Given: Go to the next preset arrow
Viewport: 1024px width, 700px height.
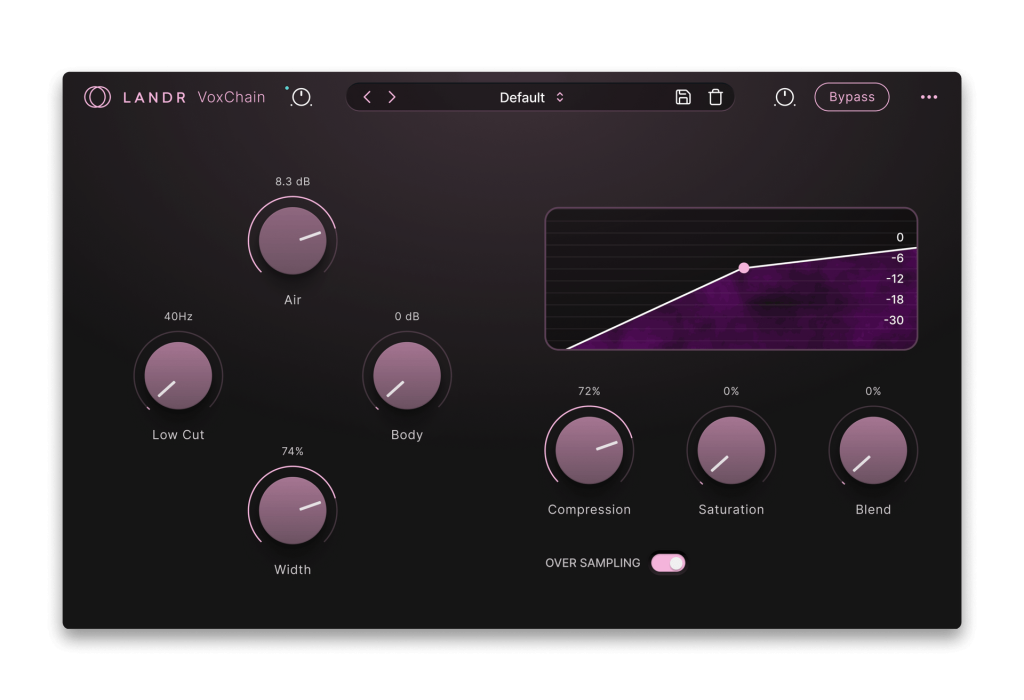Looking at the screenshot, I should (x=392, y=97).
